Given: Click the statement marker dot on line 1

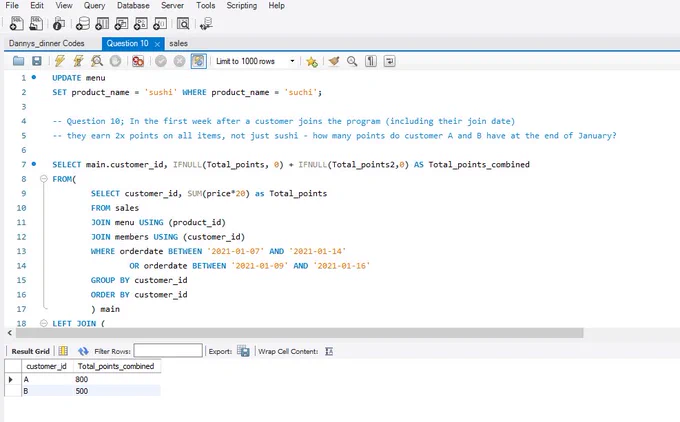Looking at the screenshot, I should pos(34,77).
